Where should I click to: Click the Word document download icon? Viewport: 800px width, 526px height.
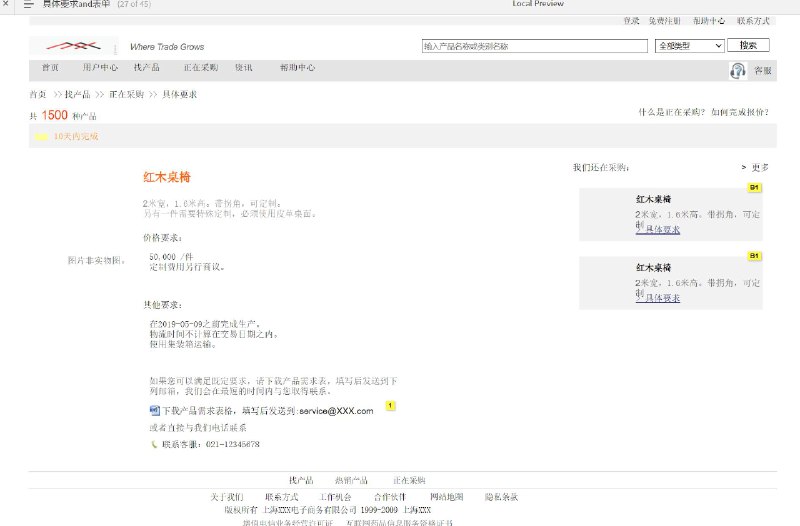click(155, 410)
